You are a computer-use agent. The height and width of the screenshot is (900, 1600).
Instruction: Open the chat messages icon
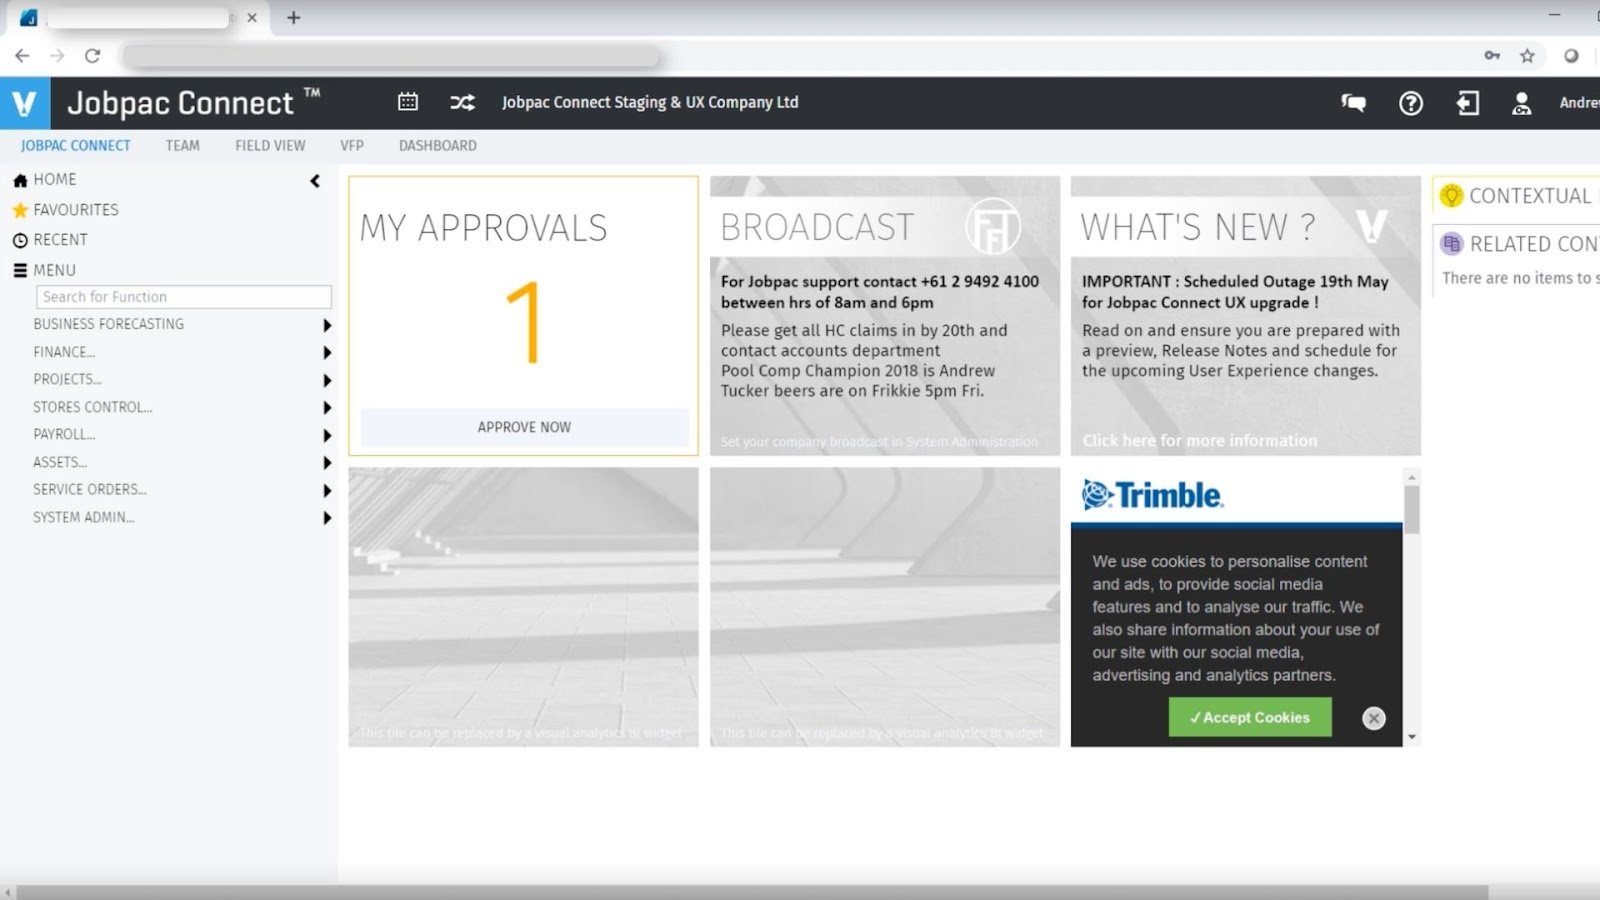coord(1353,102)
